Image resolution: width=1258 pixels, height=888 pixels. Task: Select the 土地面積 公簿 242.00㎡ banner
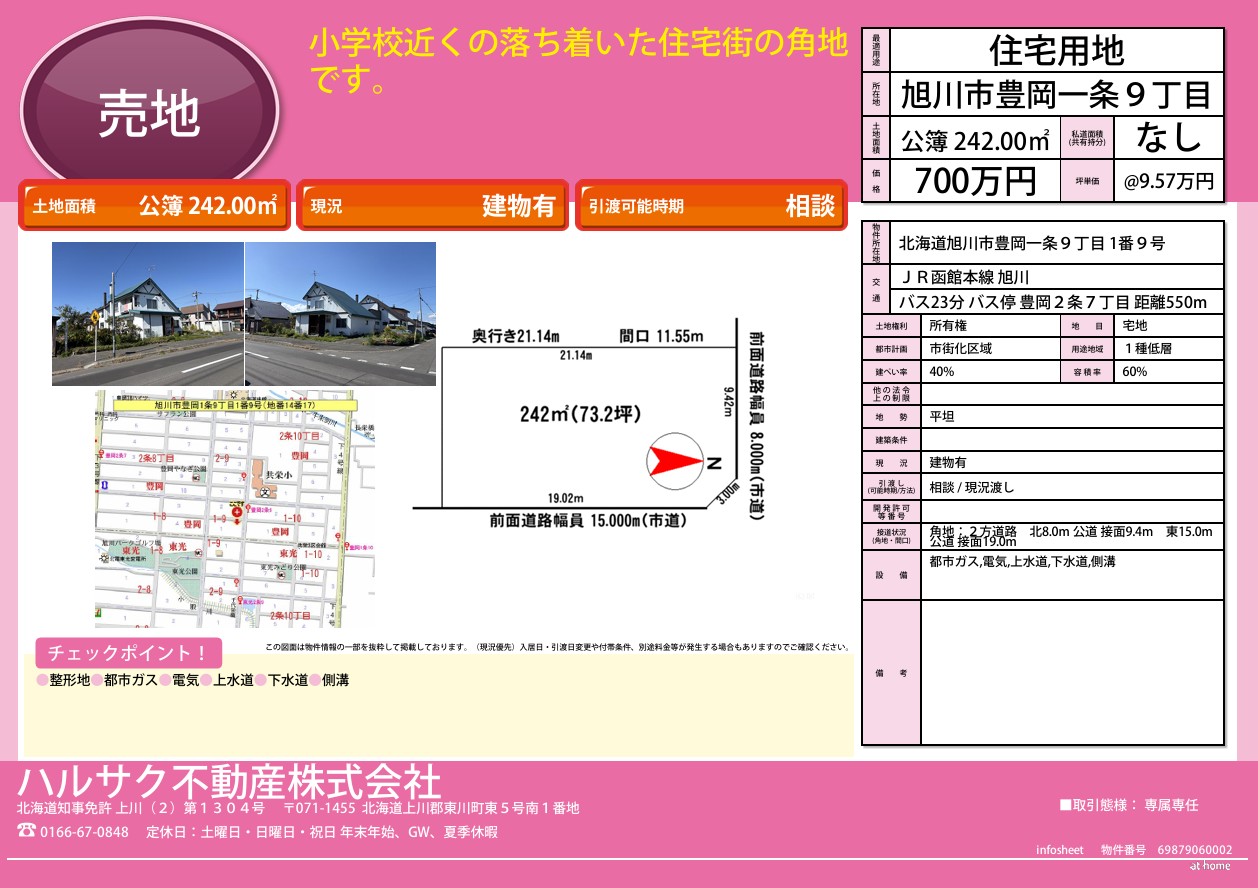[154, 206]
